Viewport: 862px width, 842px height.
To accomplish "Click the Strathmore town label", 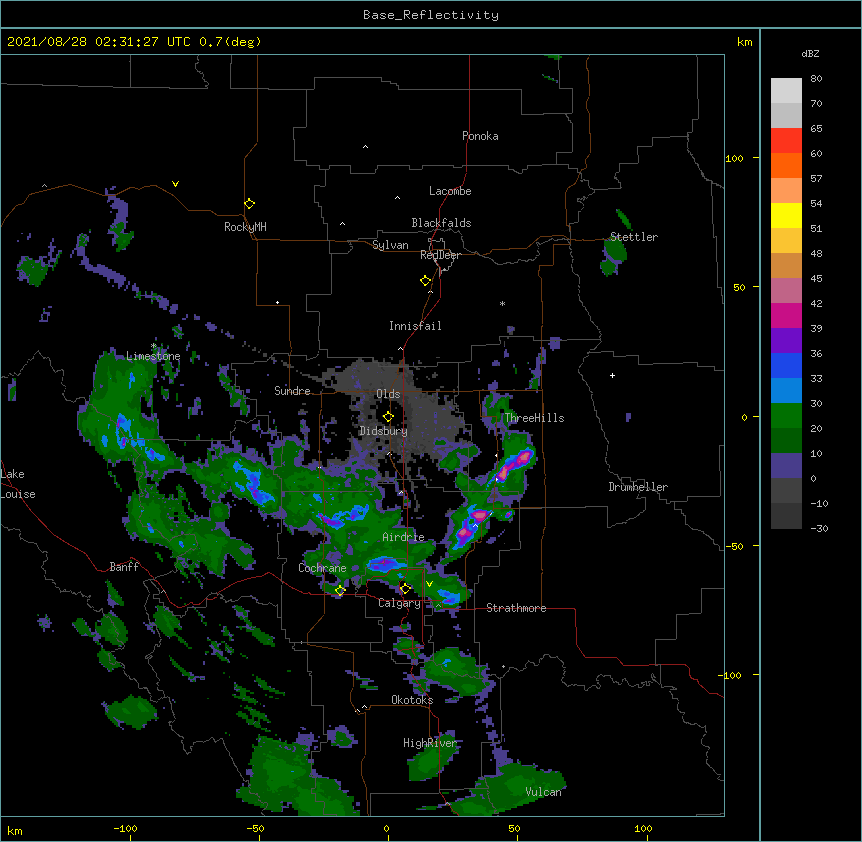I will coord(516,608).
